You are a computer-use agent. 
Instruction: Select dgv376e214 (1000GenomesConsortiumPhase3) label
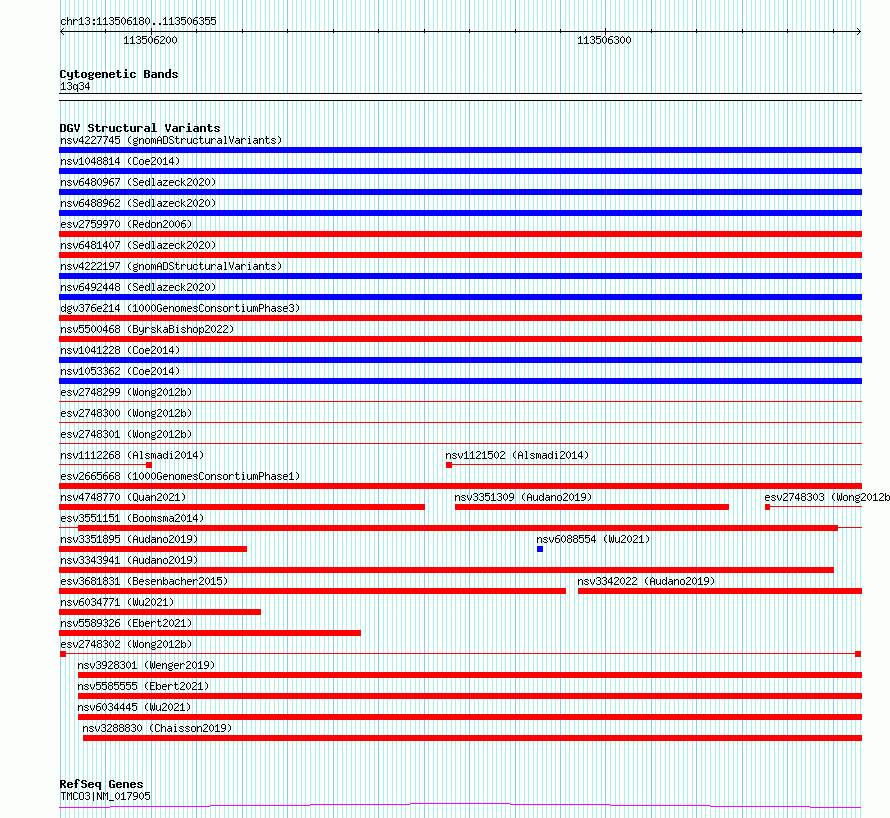tap(180, 308)
